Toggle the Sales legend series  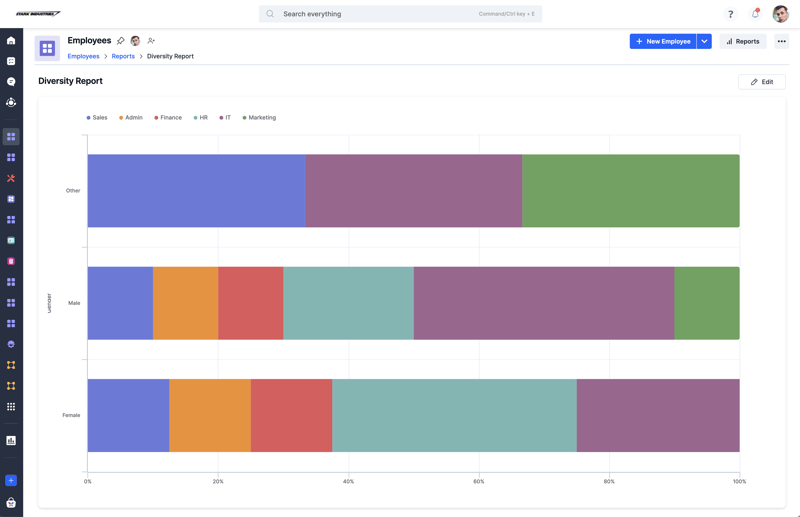(97, 117)
